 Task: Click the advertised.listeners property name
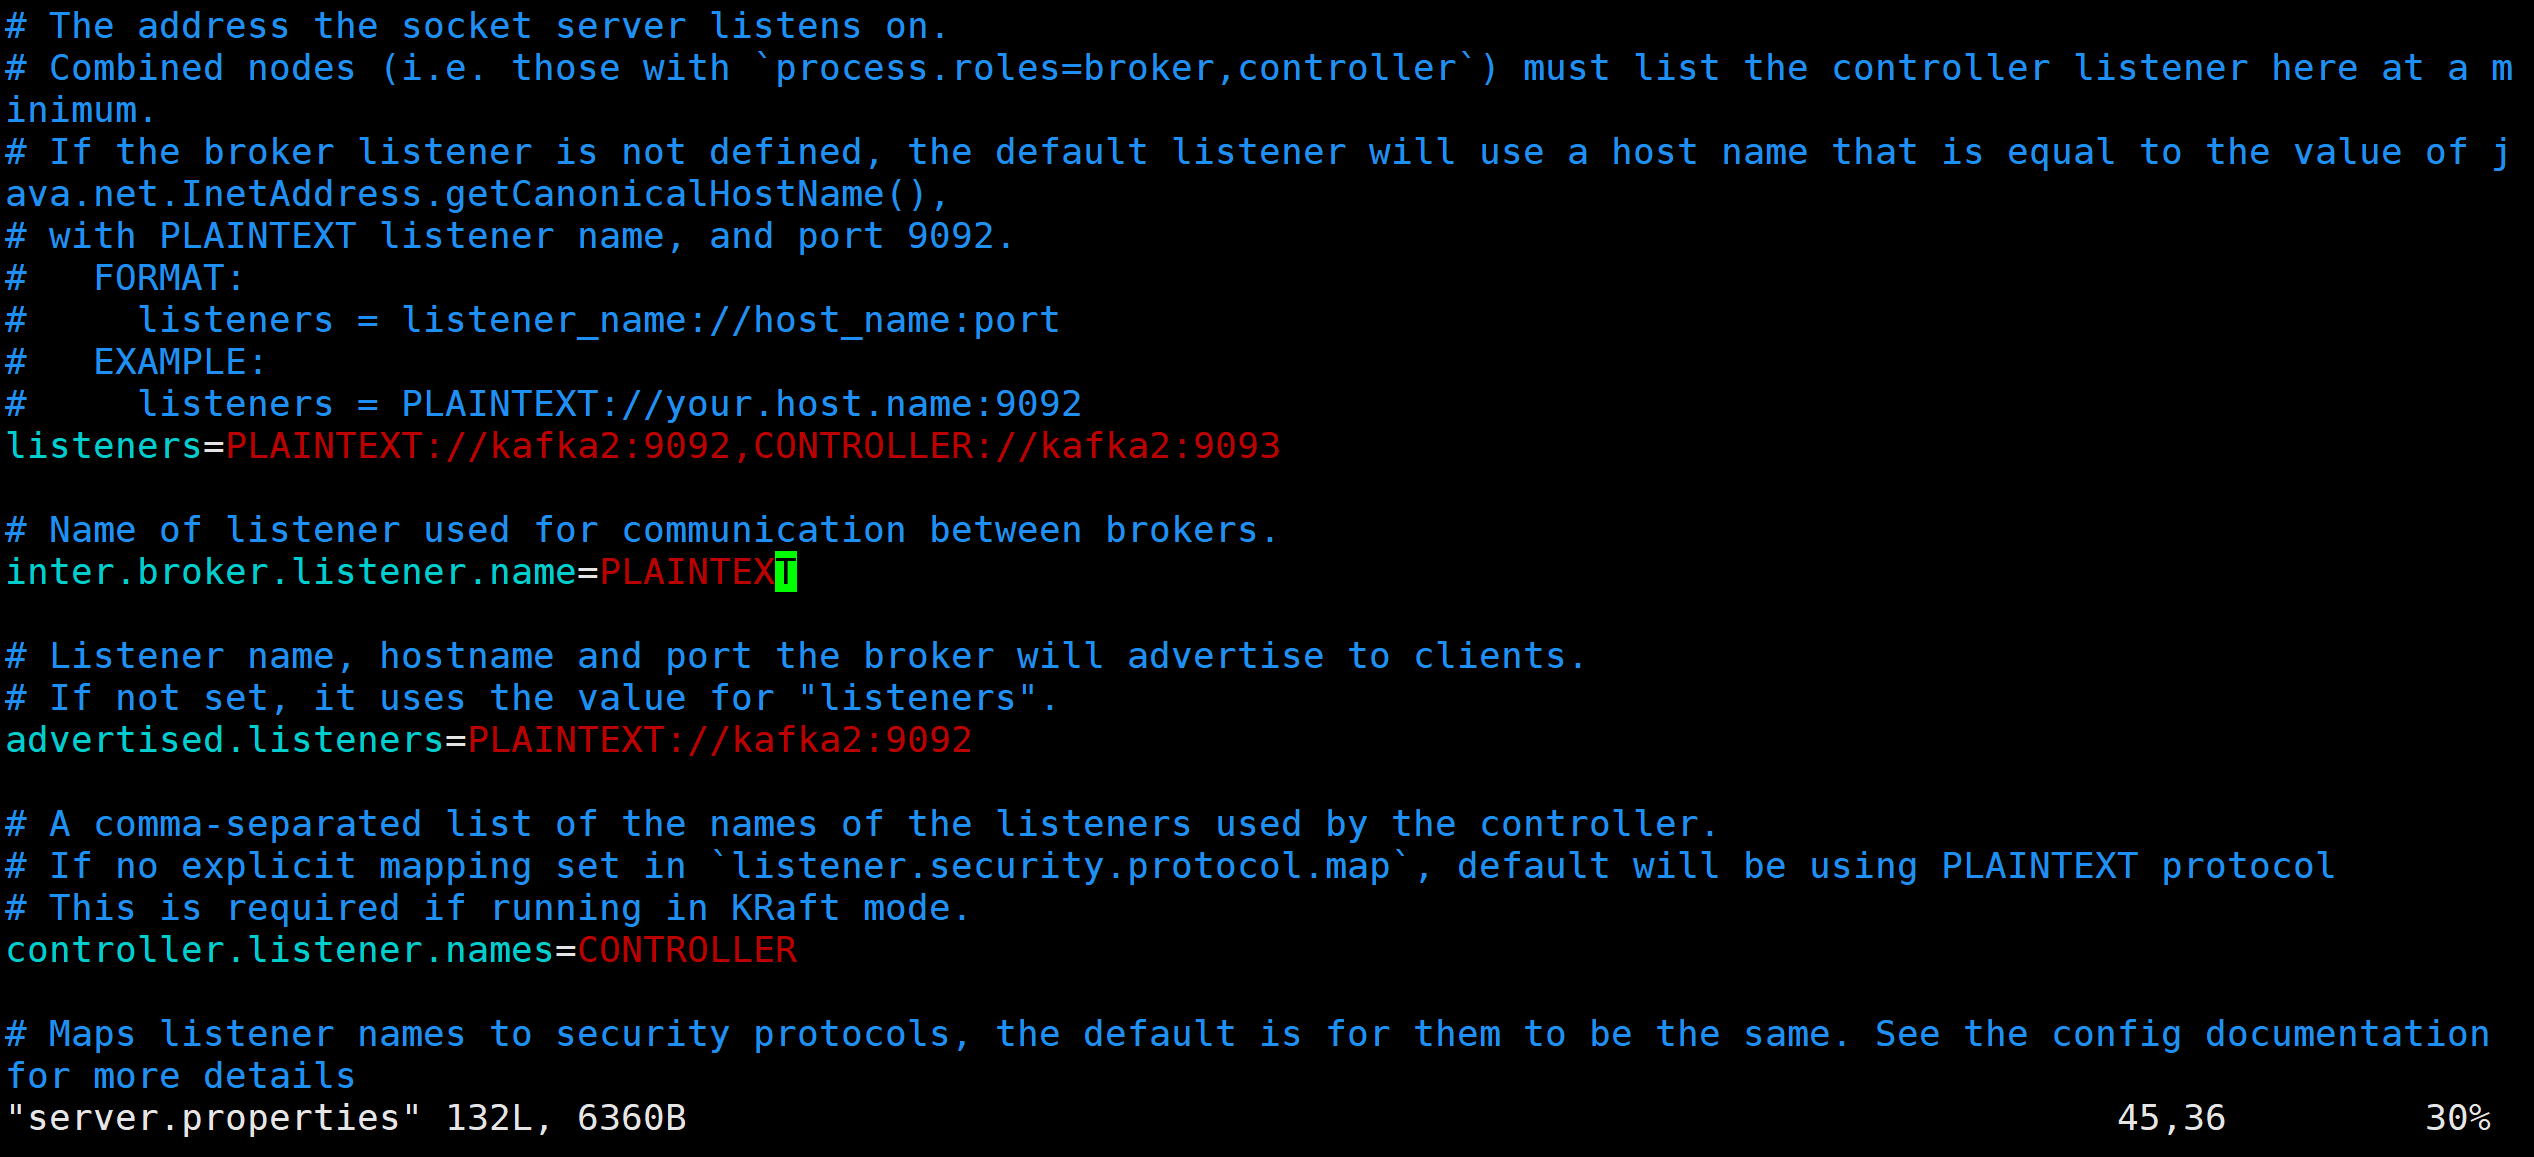point(225,740)
